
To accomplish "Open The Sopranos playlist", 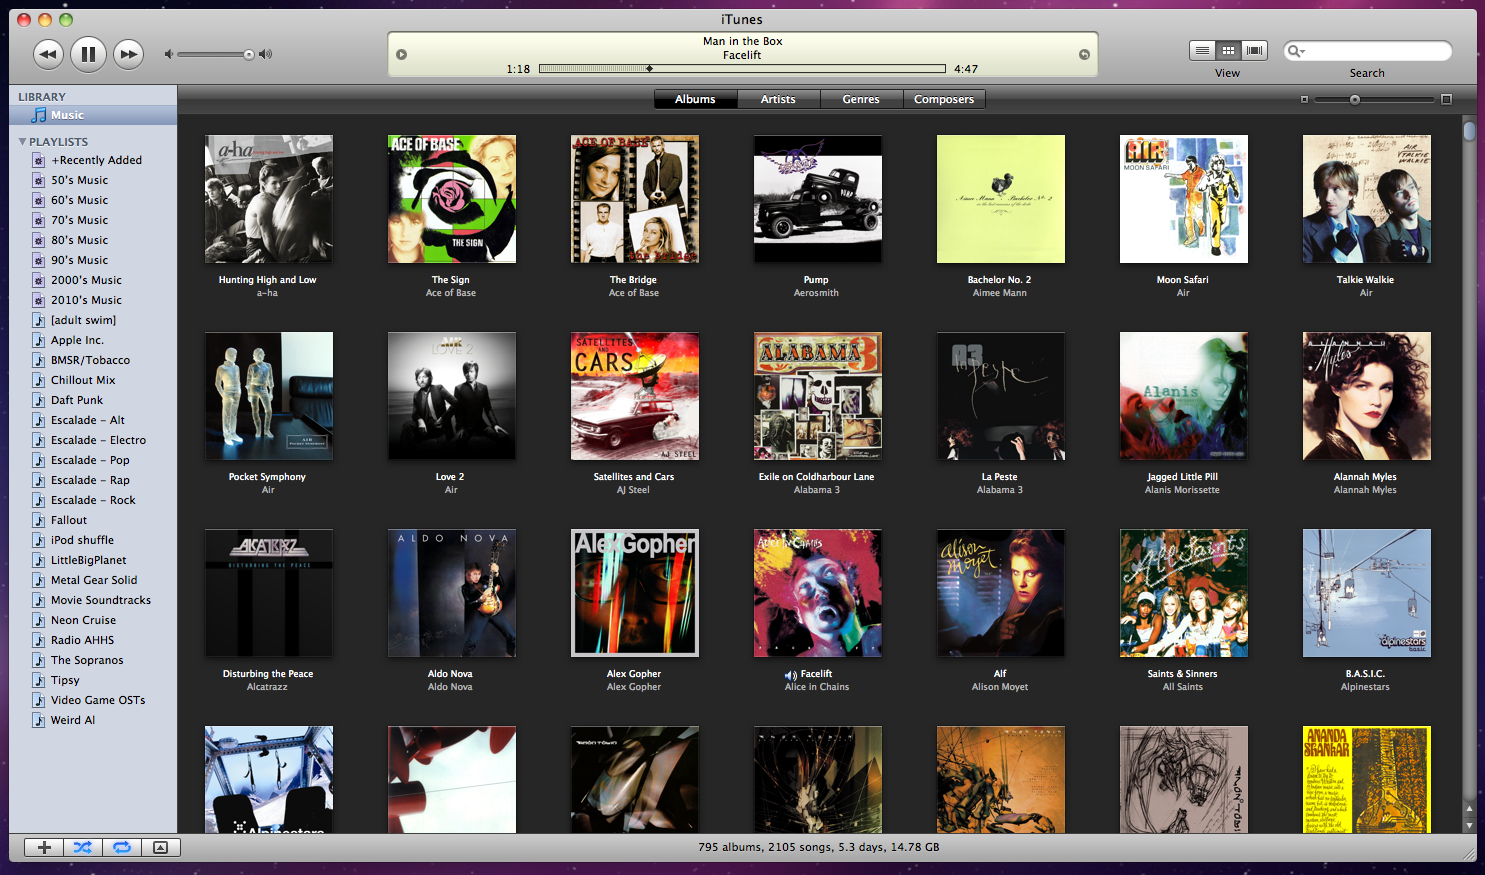I will click(x=93, y=660).
